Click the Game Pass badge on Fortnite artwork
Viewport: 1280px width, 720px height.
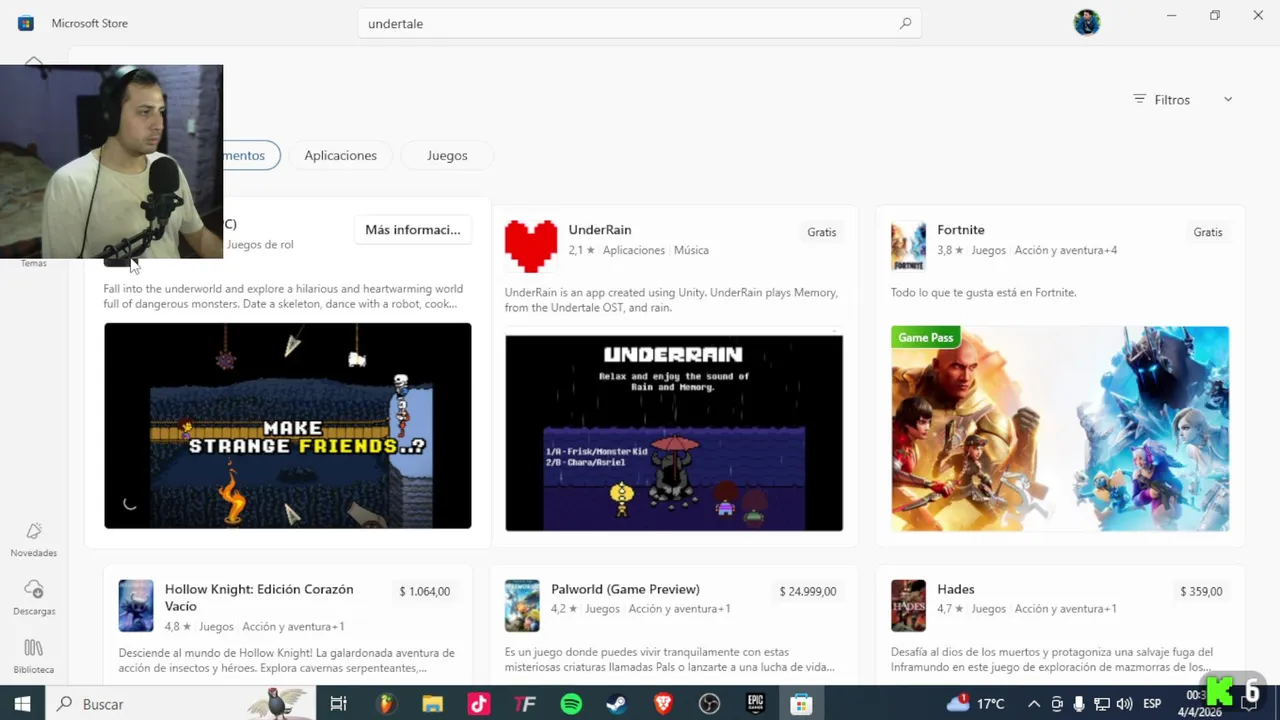(926, 337)
